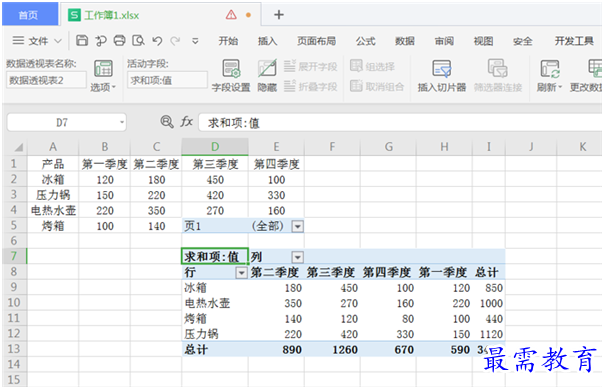Click cell A1 containing 产品
Viewport: 605px width, 391px height.
click(53, 164)
